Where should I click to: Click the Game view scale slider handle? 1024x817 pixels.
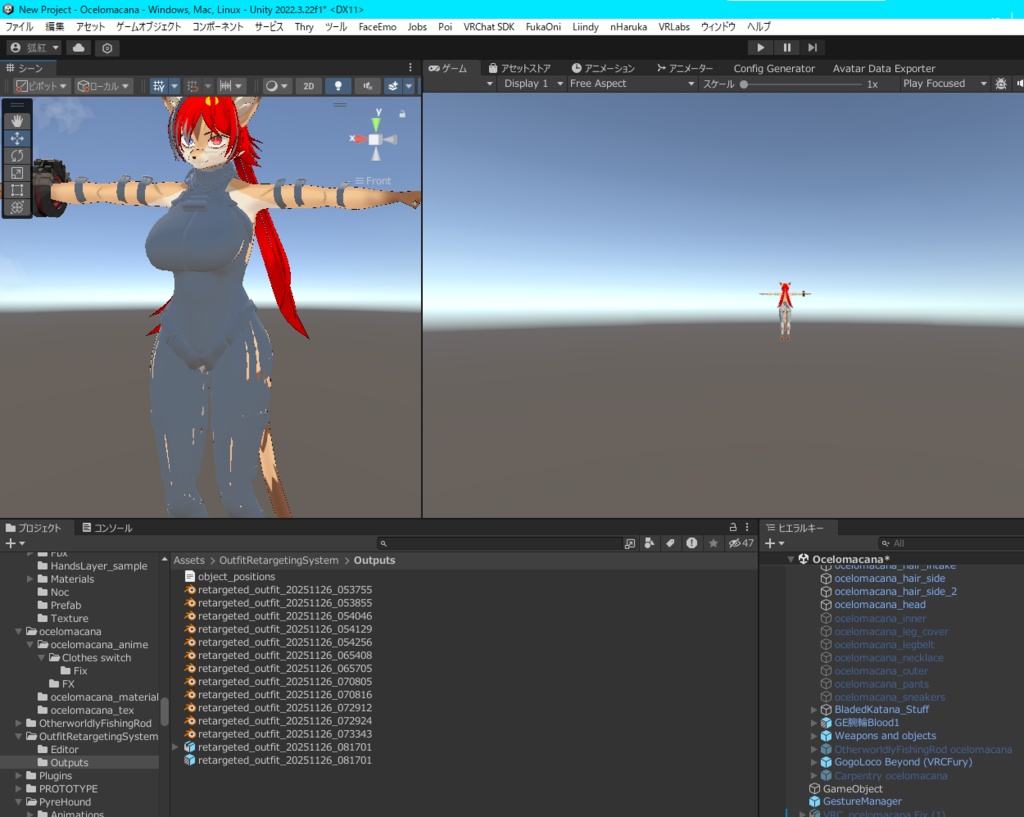tap(743, 84)
